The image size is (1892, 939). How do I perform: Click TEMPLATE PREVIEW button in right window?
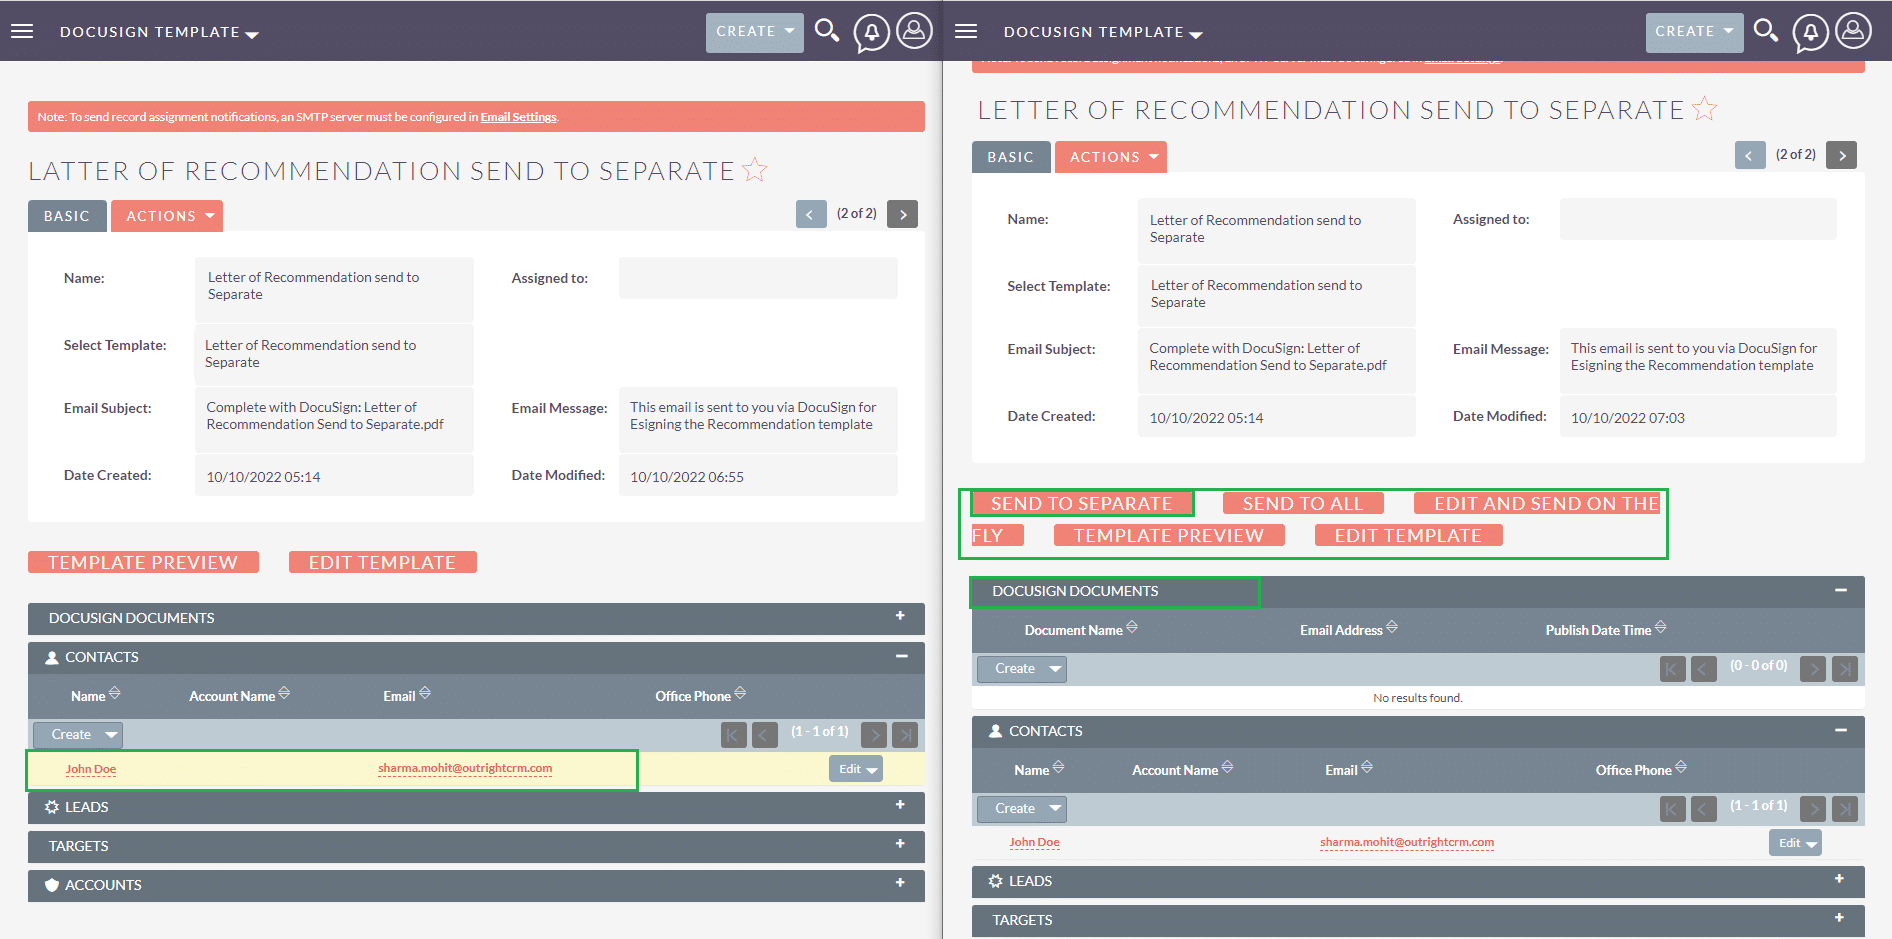point(1168,535)
